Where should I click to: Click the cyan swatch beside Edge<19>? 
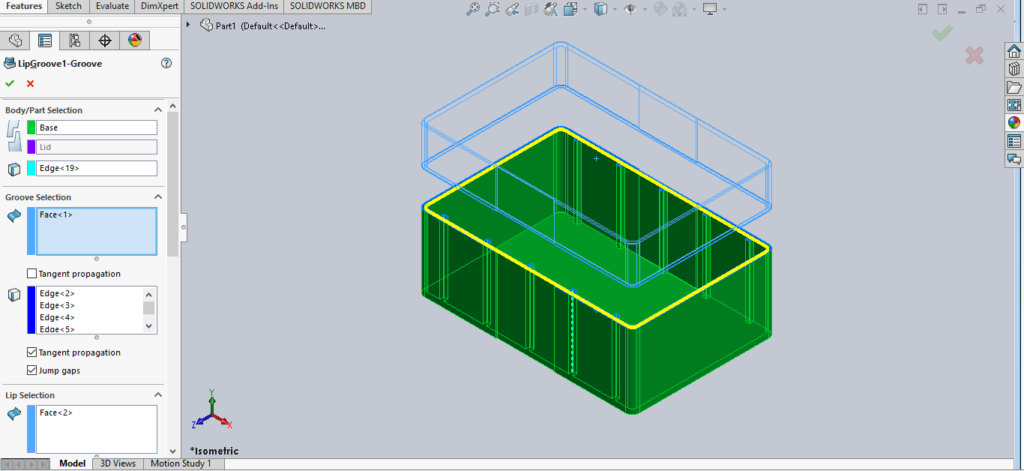pos(31,169)
